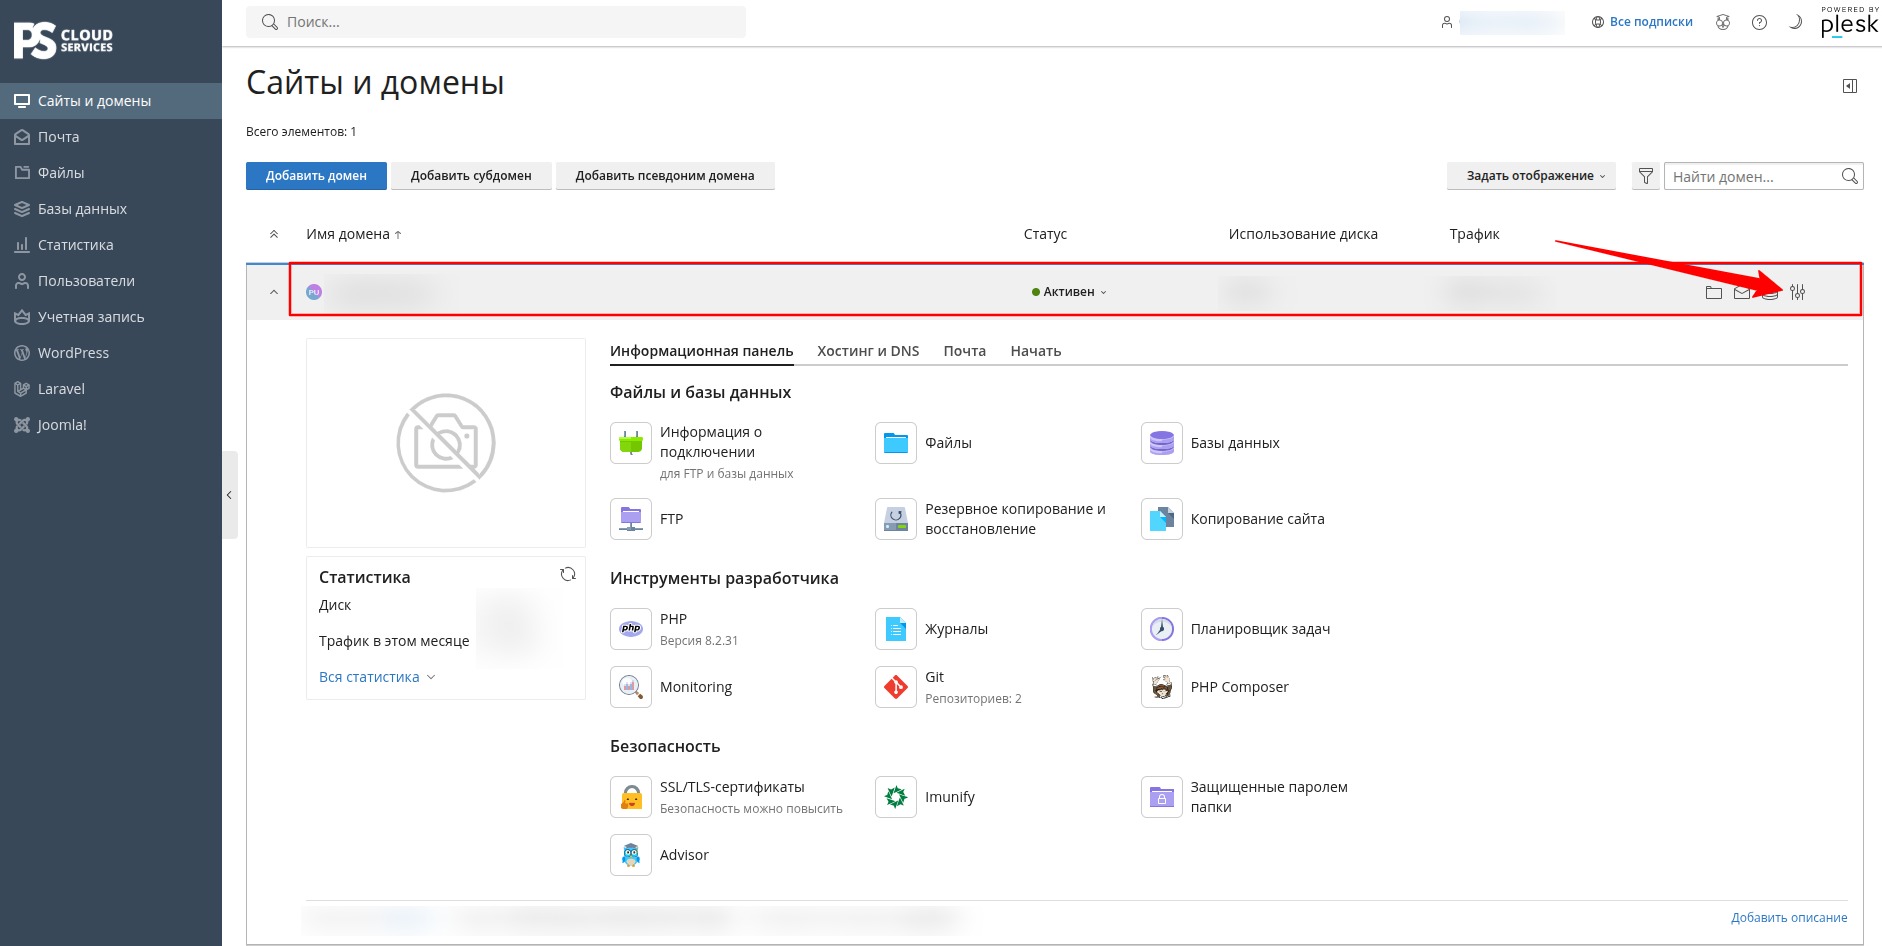The width and height of the screenshot is (1882, 946).
Task: Switch to the Get started tab
Action: (x=1036, y=351)
